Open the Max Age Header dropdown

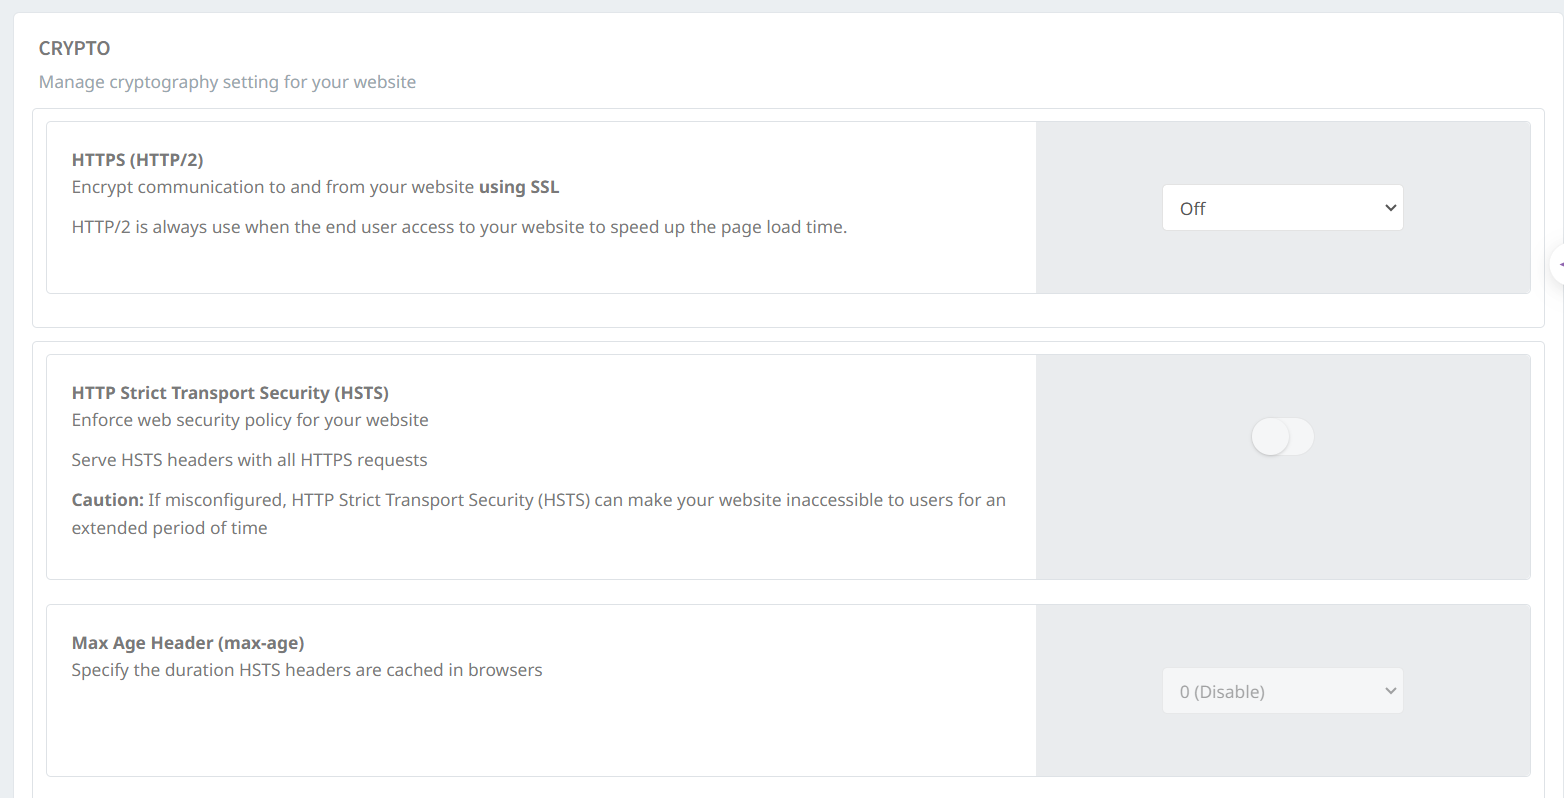point(1270,691)
